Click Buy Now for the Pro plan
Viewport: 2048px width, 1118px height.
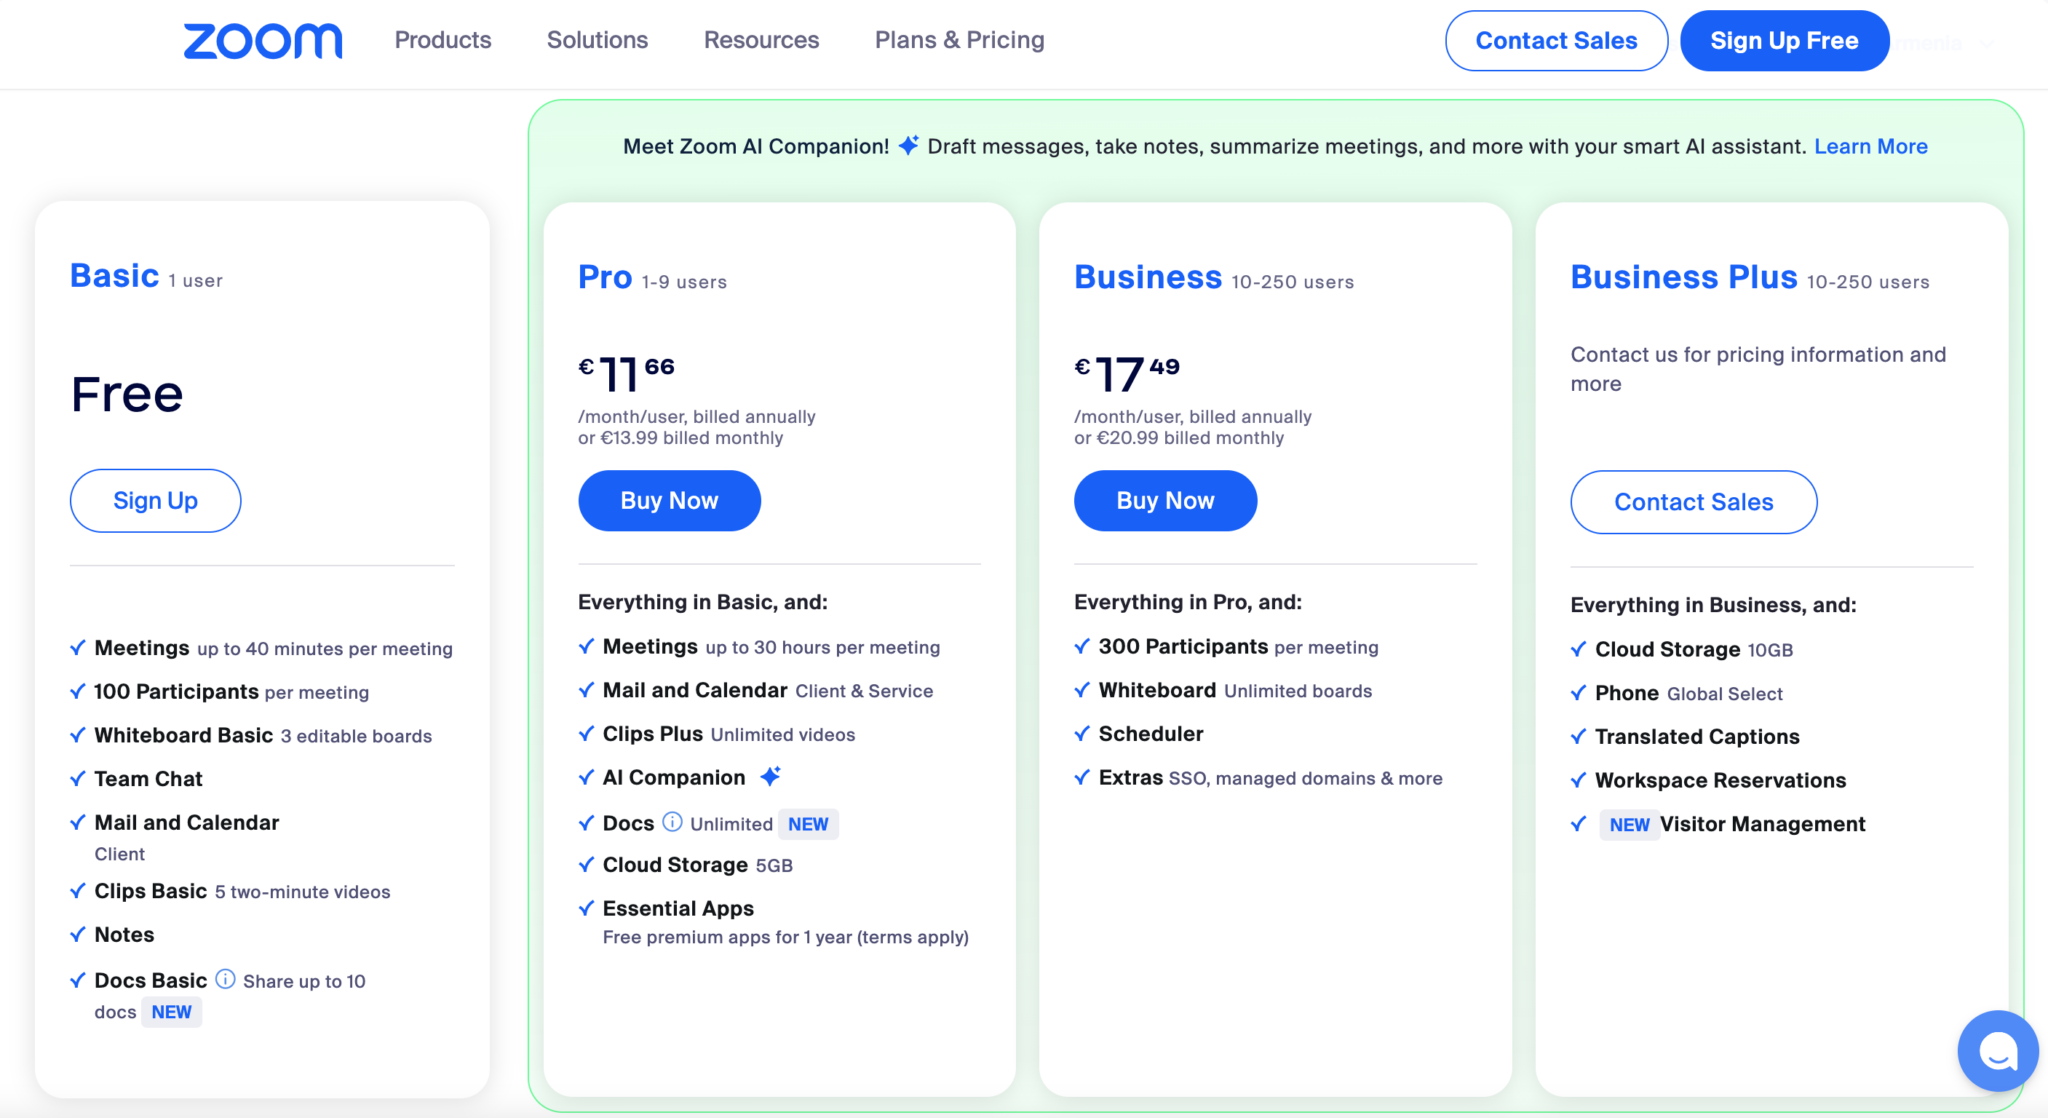coord(669,500)
